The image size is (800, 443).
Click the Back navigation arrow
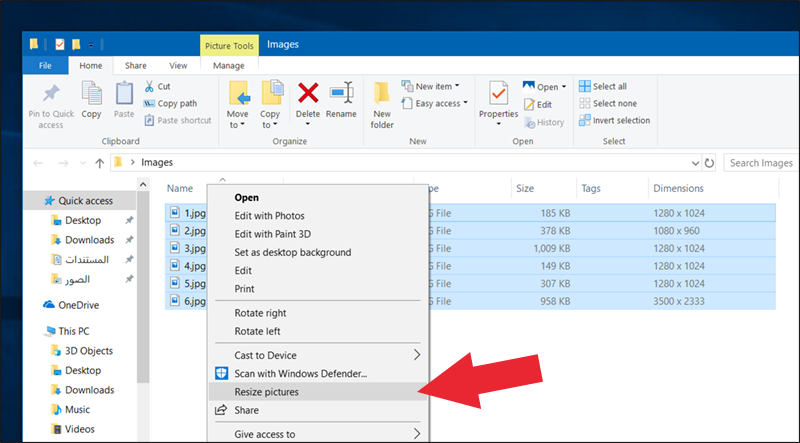tap(38, 163)
